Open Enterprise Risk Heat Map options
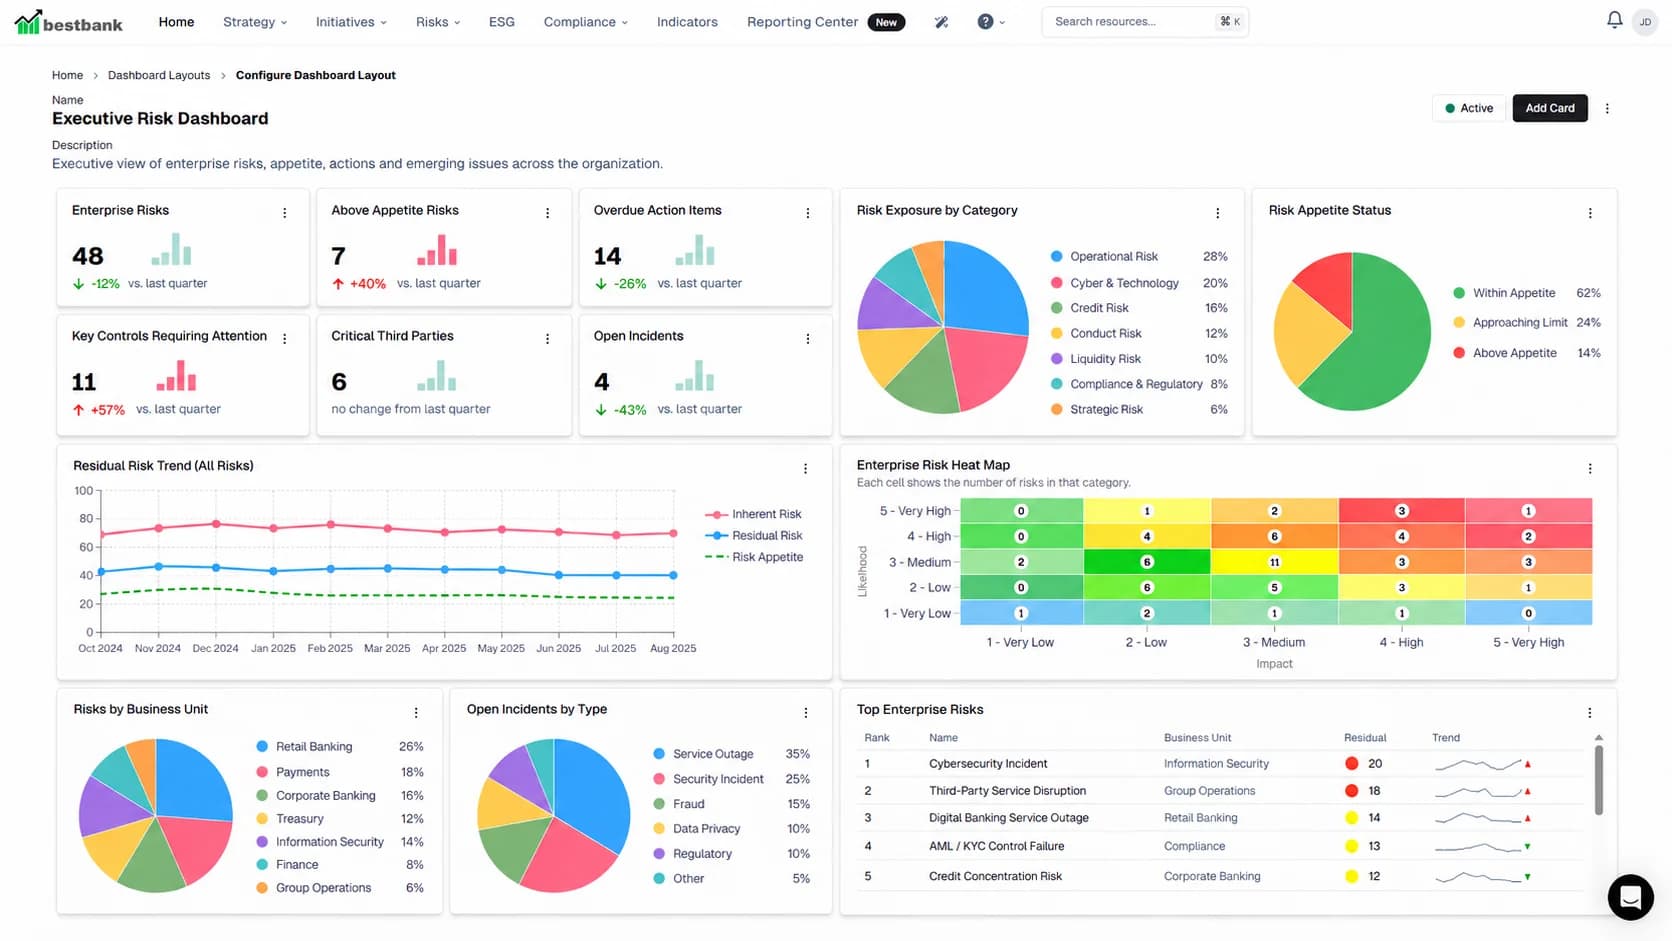Viewport: 1672px width, 941px height. pos(1590,468)
